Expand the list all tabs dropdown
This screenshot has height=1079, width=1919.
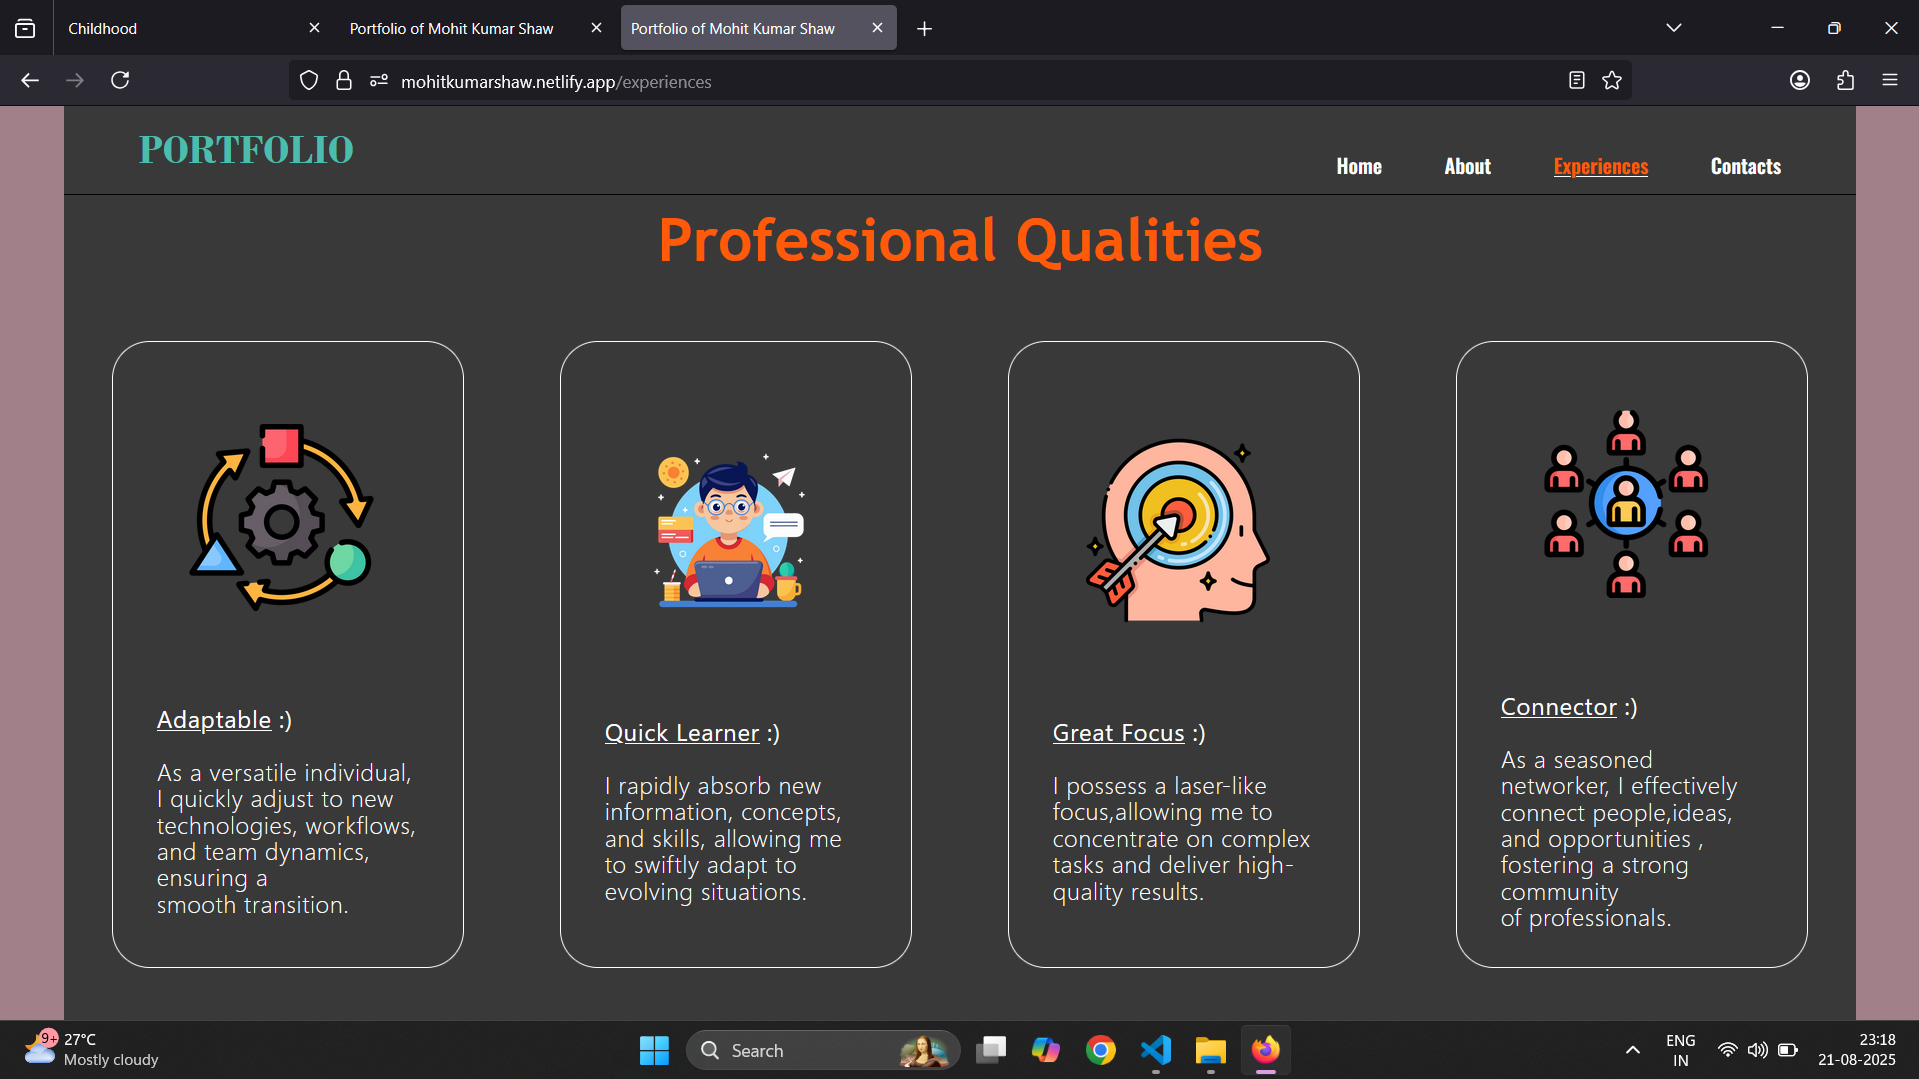point(1674,28)
